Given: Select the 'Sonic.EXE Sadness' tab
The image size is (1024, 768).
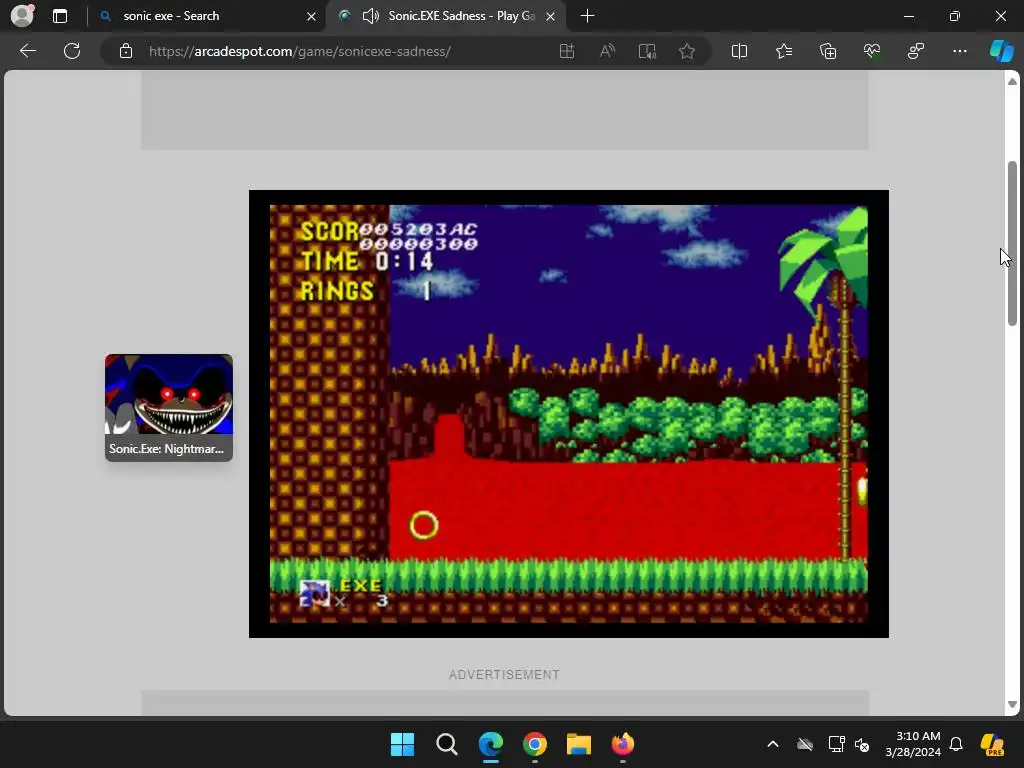Looking at the screenshot, I should [446, 16].
